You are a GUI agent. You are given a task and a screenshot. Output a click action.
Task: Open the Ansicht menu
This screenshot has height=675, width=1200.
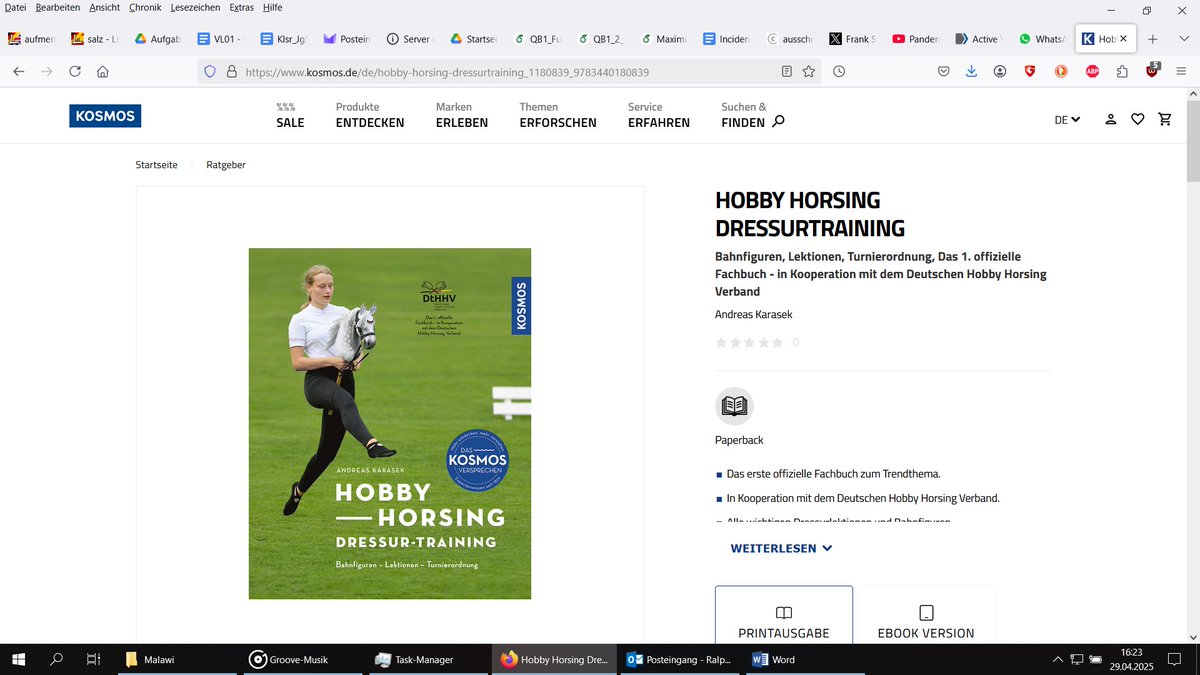tap(105, 7)
